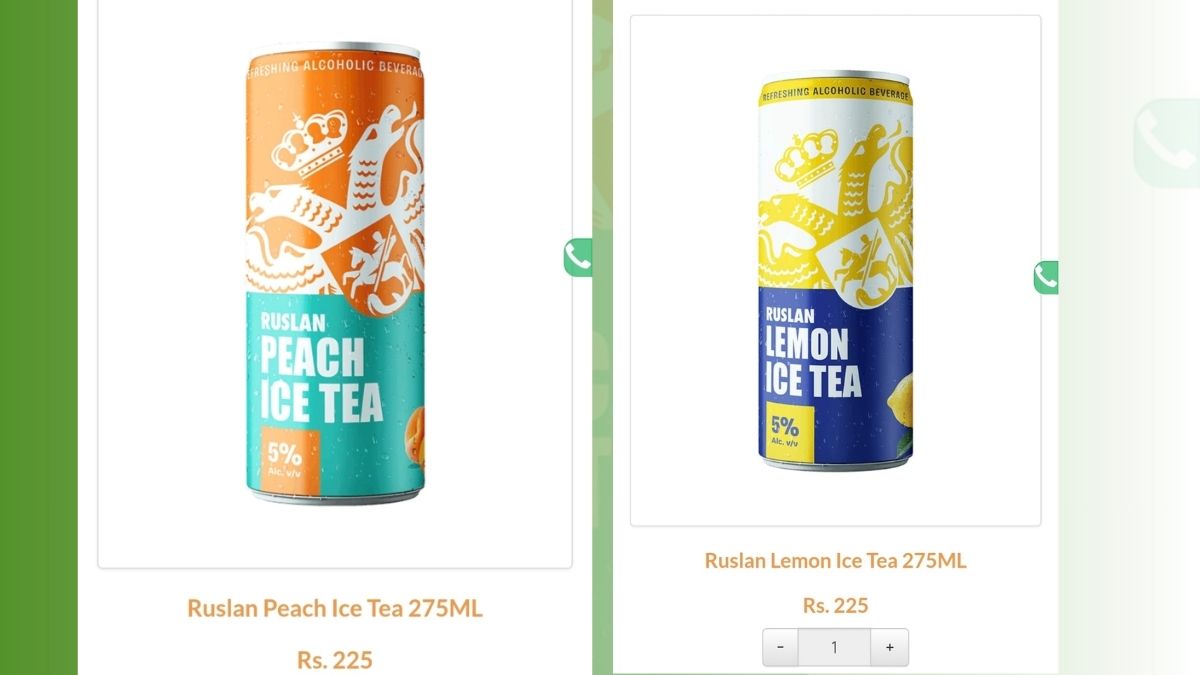Open the Ruslan Peach Ice Tea 275ML link
Screen dimensions: 1200x675
335,608
